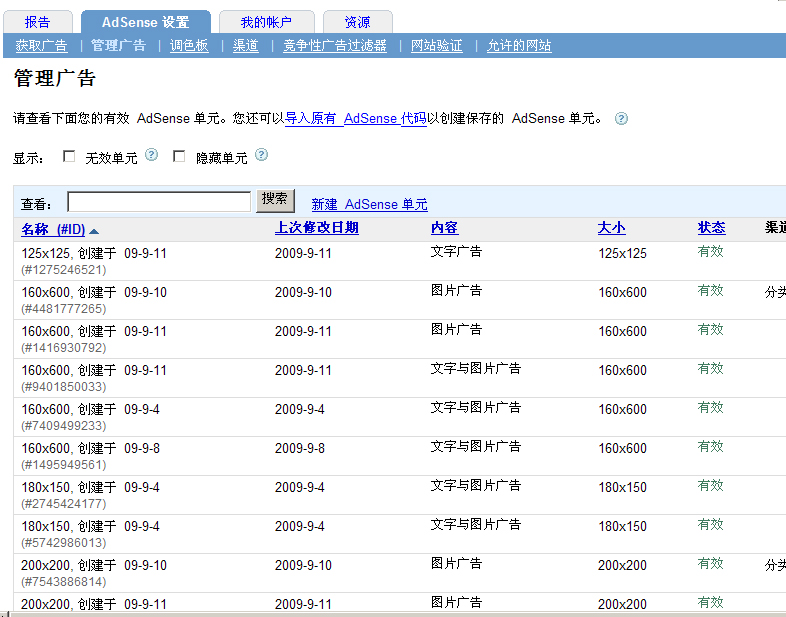786x617 pixels.
Task: Sort by 名称 (#ID) column header
Action: [54, 229]
